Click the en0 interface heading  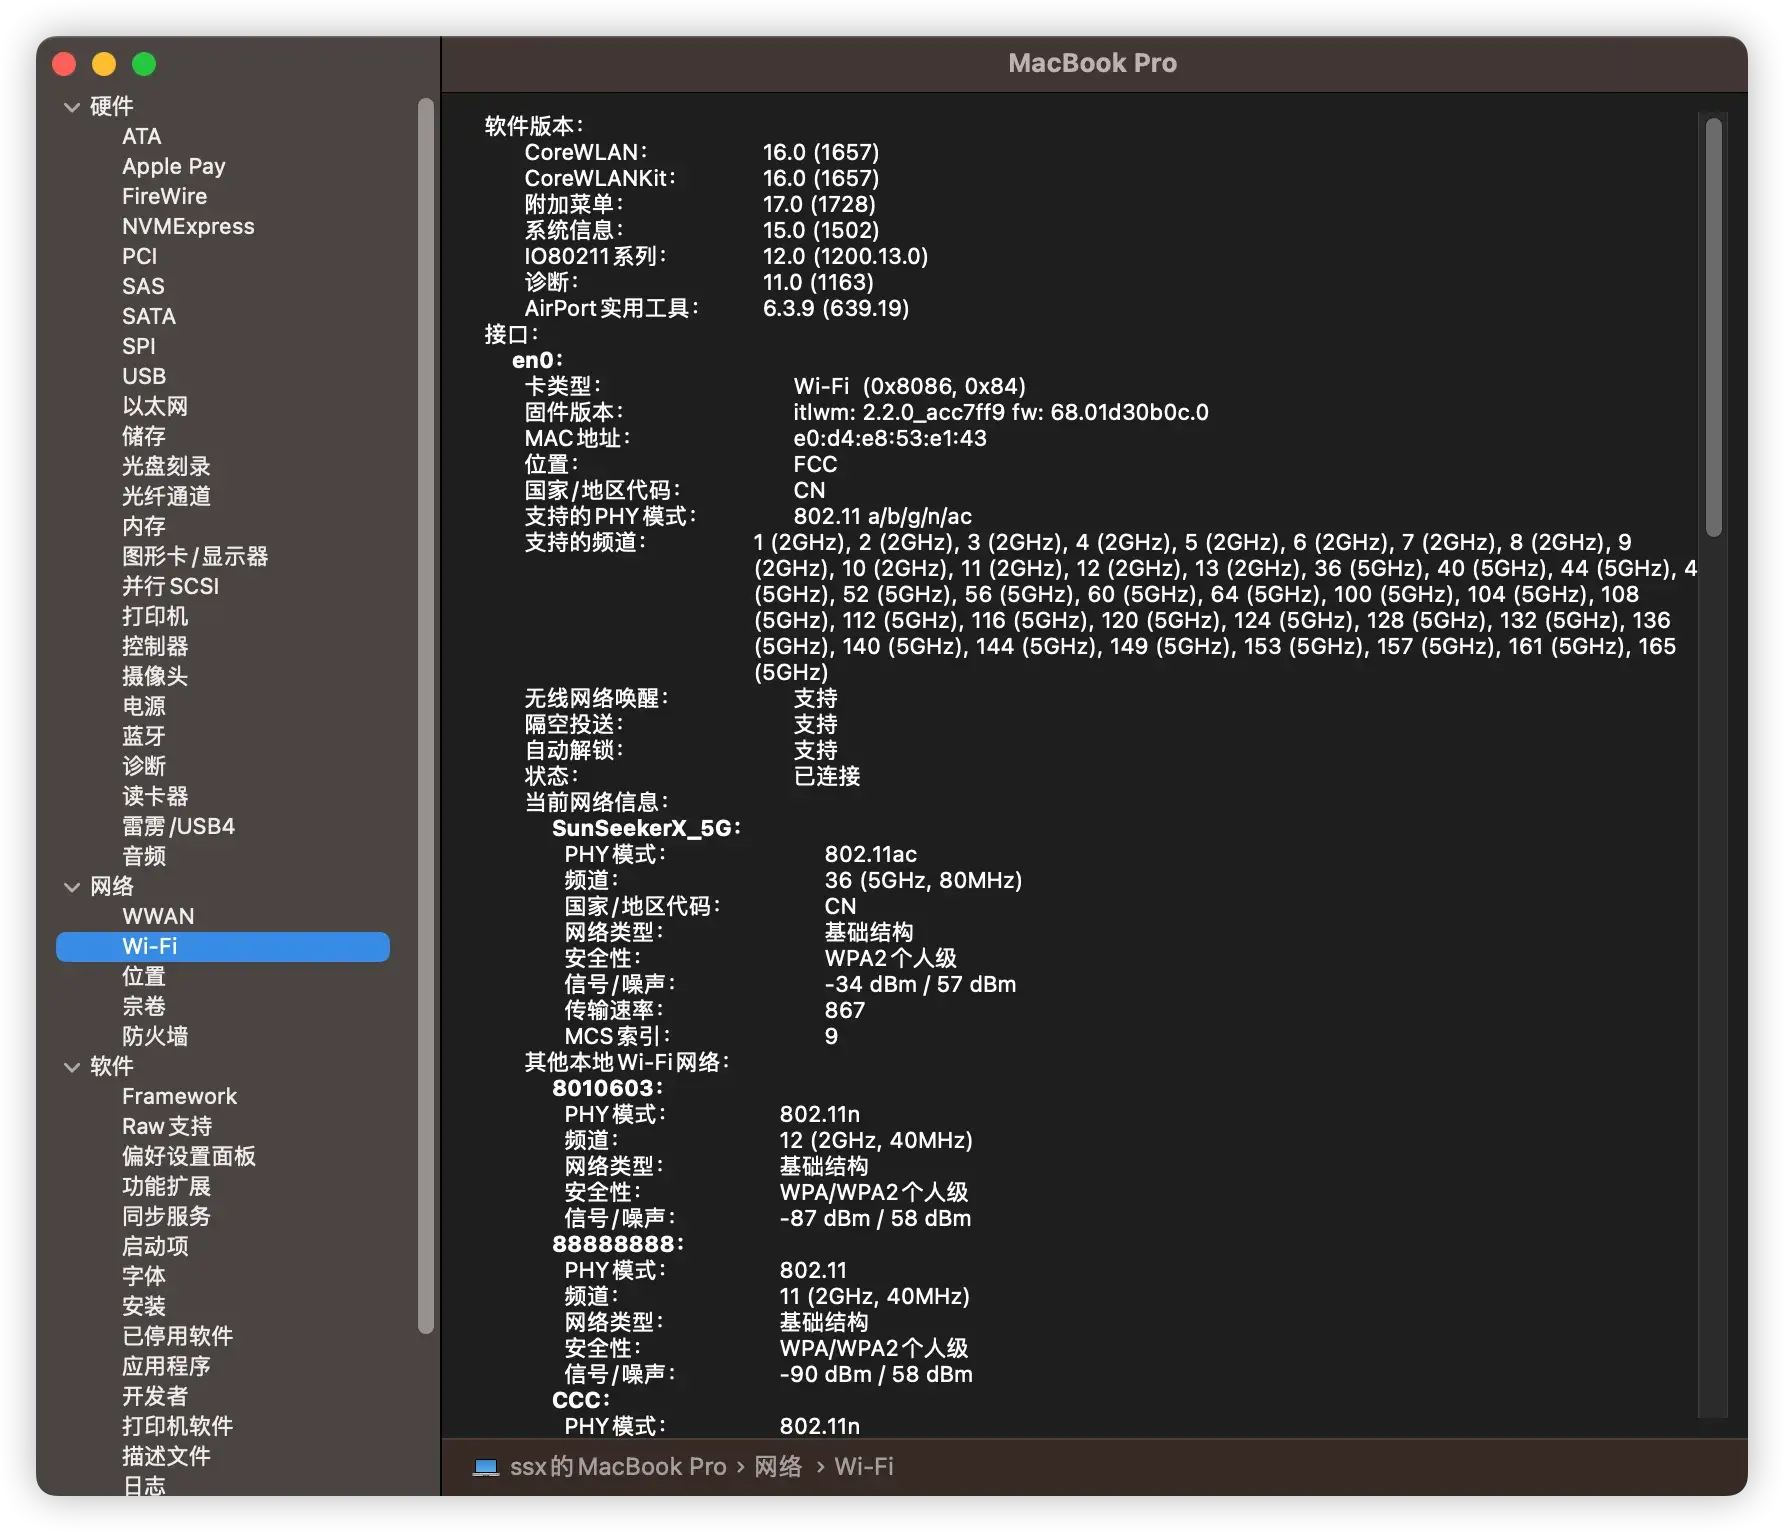pyautogui.click(x=537, y=361)
